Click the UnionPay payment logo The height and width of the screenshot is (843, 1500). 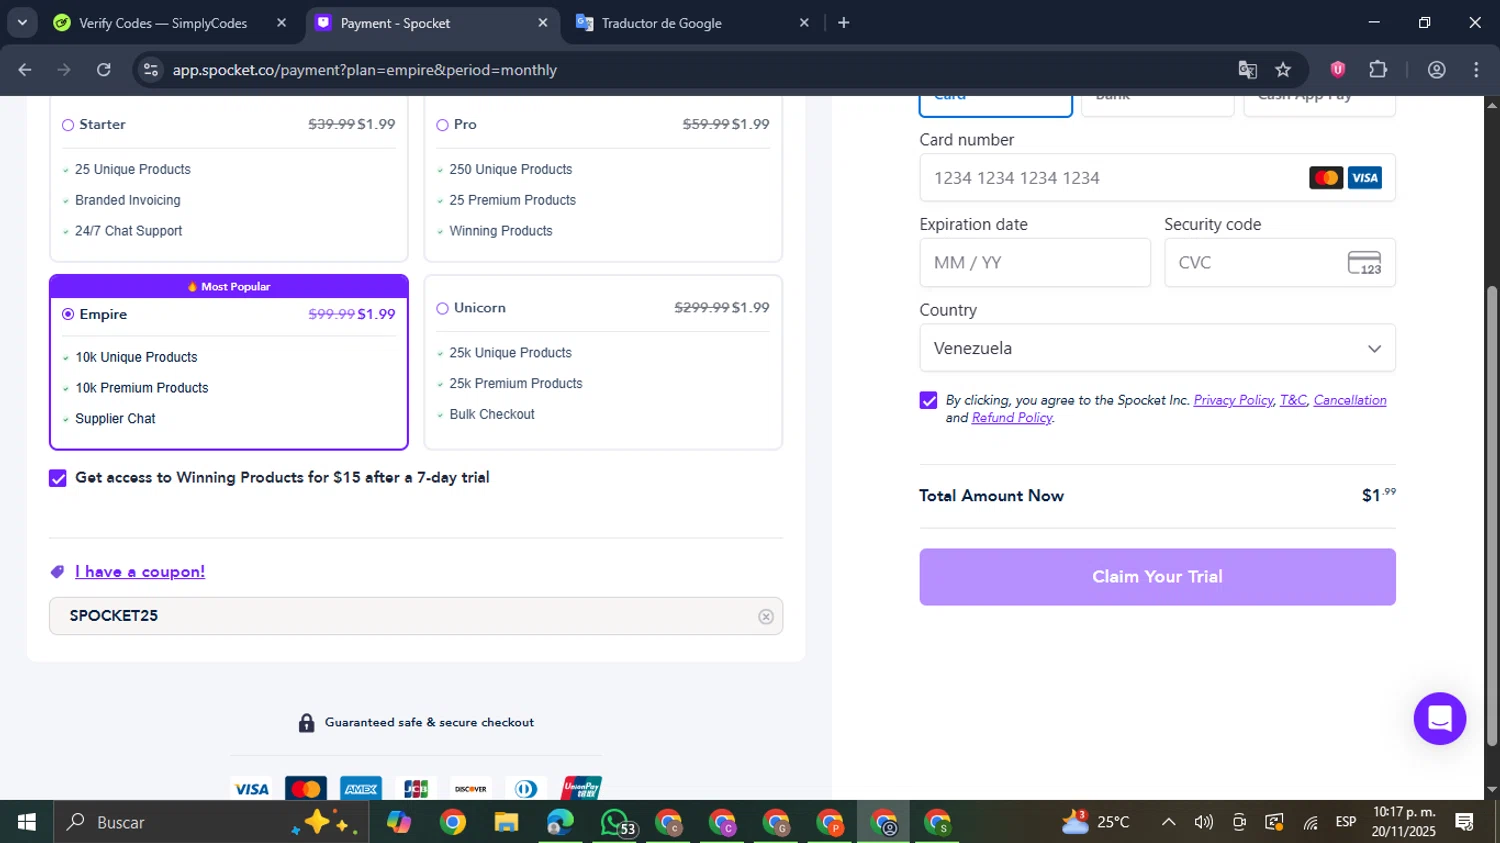581,789
